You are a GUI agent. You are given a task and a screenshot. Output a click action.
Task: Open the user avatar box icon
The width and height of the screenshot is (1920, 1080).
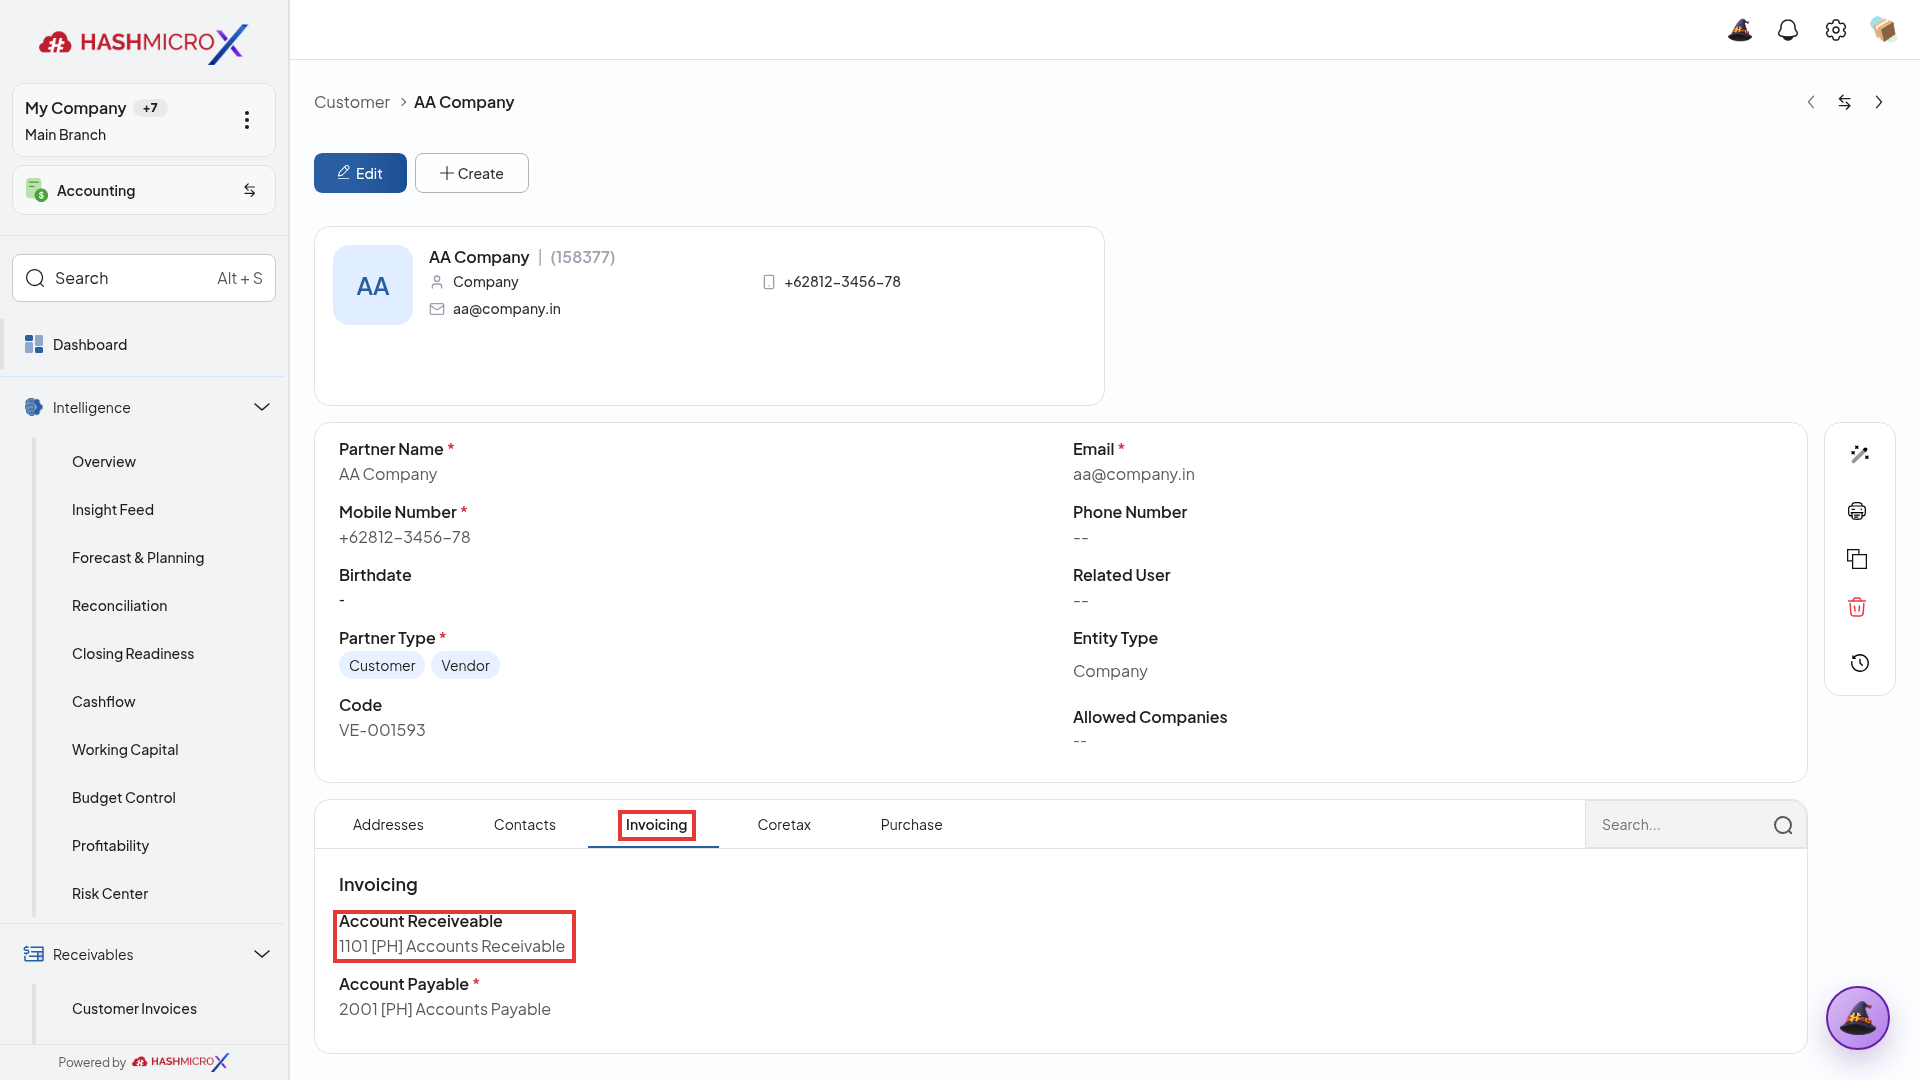[1883, 30]
